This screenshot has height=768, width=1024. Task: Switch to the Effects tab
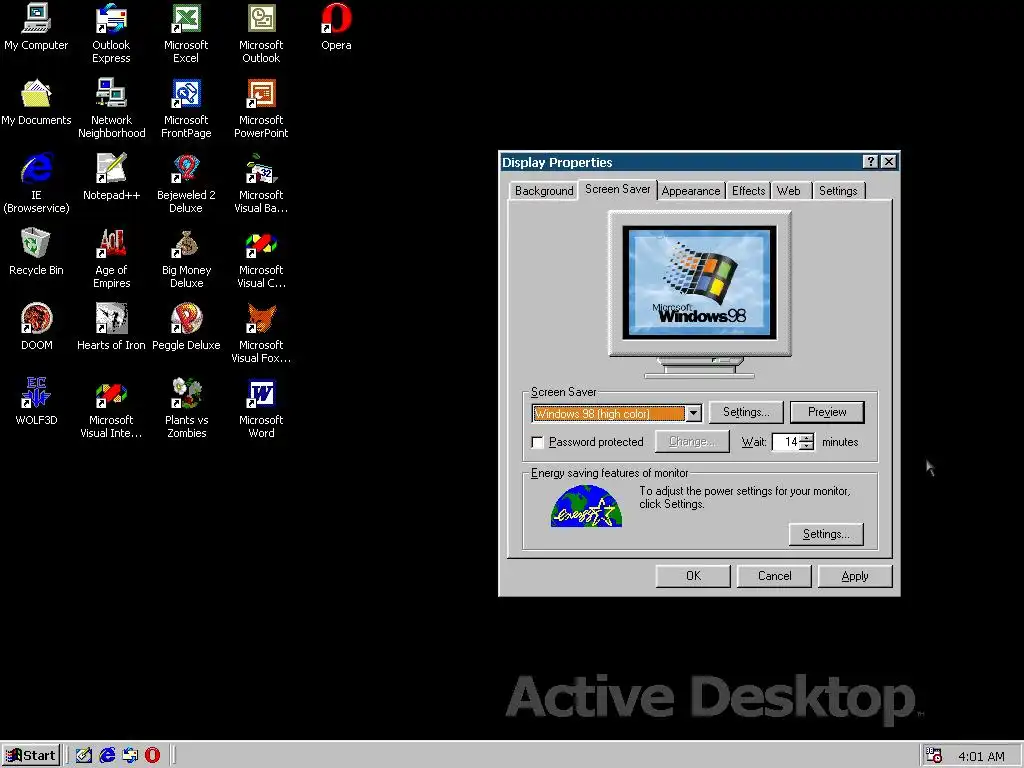pyautogui.click(x=748, y=191)
